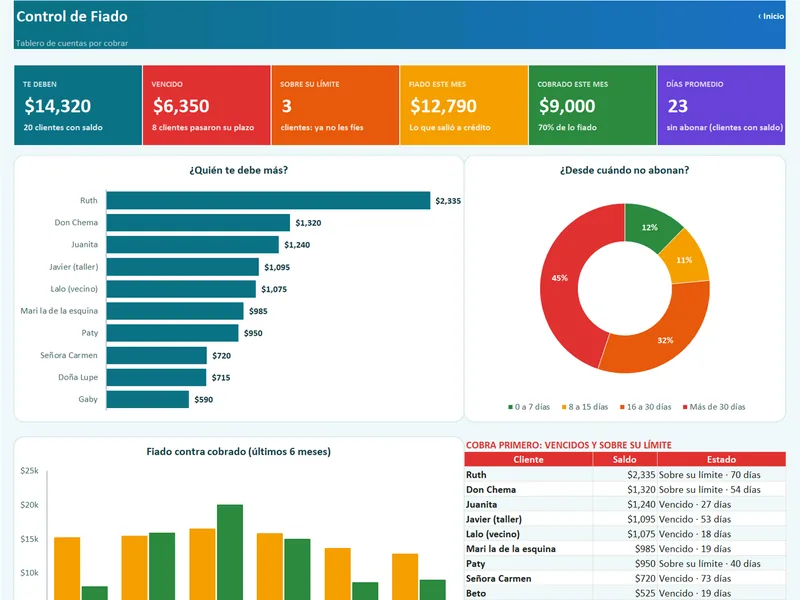Click the 8 a 15 días legend swatch
The image size is (800, 600).
(x=564, y=407)
